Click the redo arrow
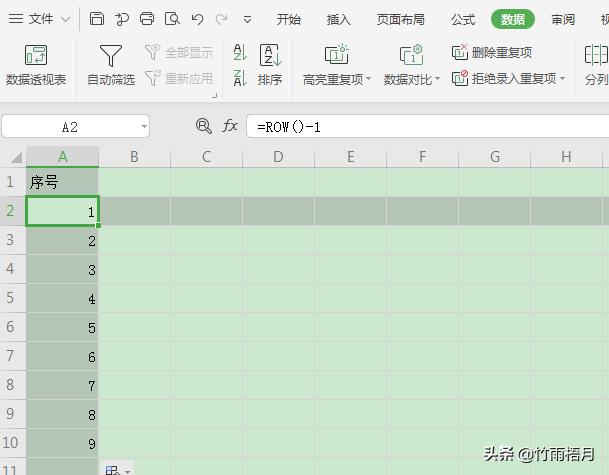The height and width of the screenshot is (475, 609). pos(221,19)
